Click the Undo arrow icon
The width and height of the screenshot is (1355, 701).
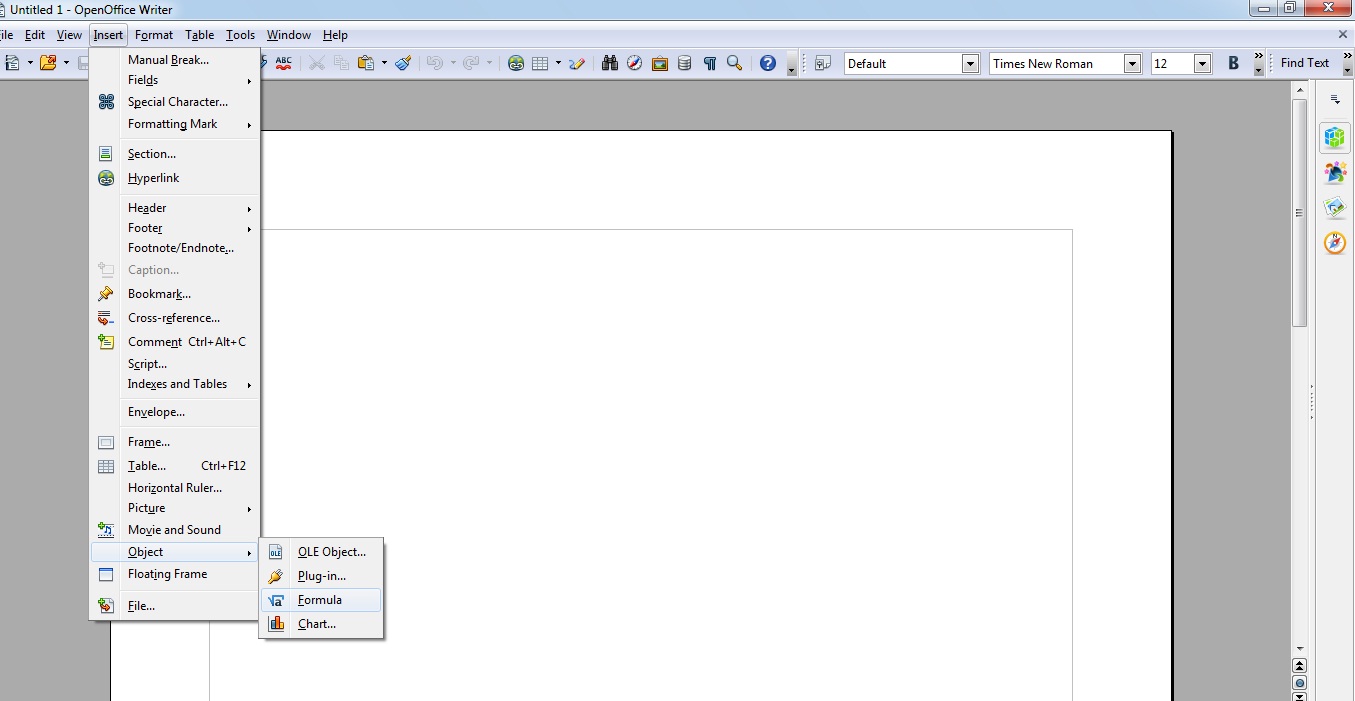[x=434, y=63]
